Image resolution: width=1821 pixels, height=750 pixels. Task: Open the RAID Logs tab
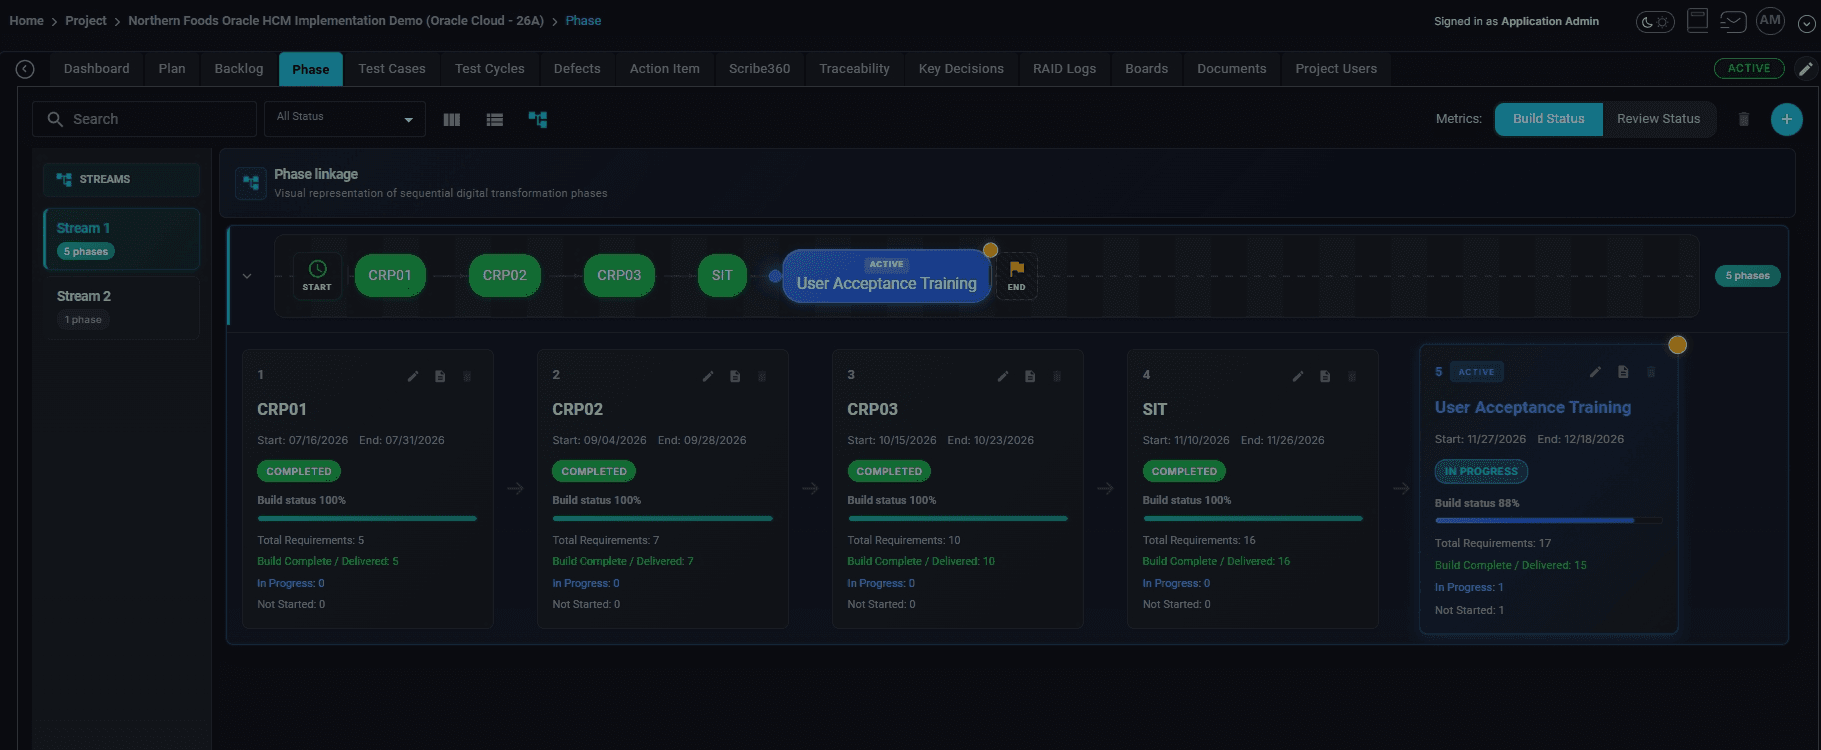1064,69
